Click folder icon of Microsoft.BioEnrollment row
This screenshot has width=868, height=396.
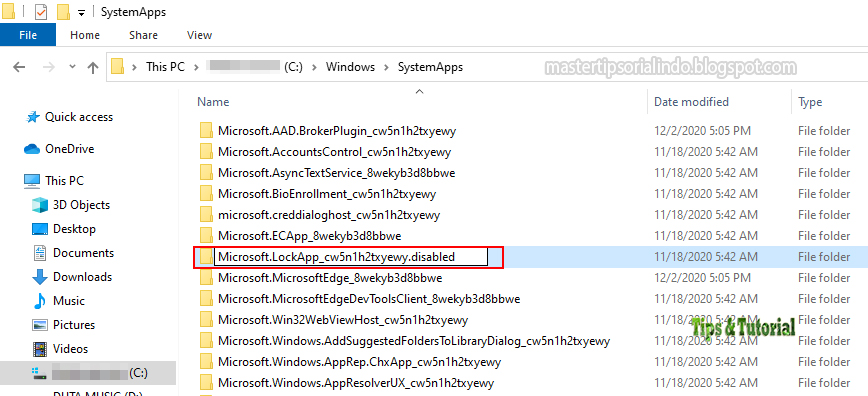click(x=206, y=194)
